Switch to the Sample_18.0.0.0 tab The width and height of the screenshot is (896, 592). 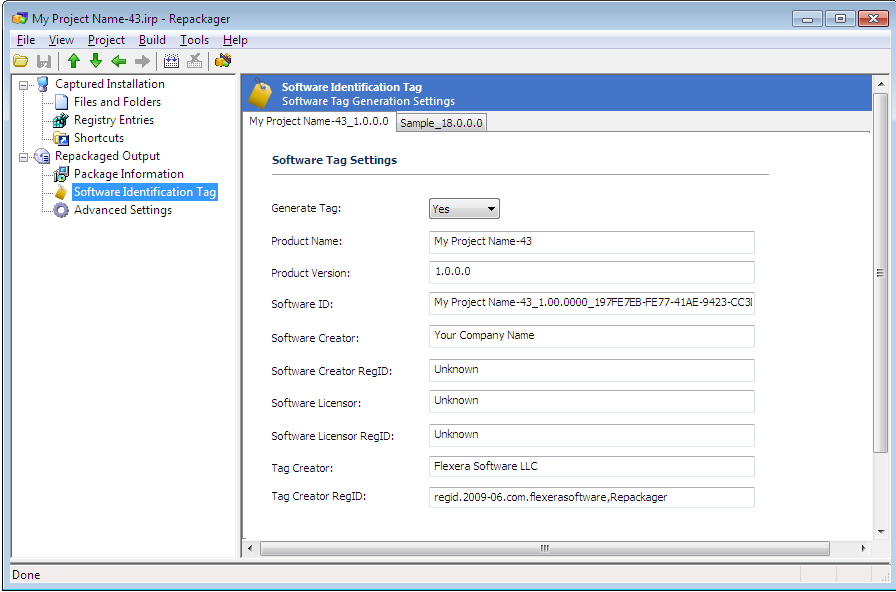441,123
